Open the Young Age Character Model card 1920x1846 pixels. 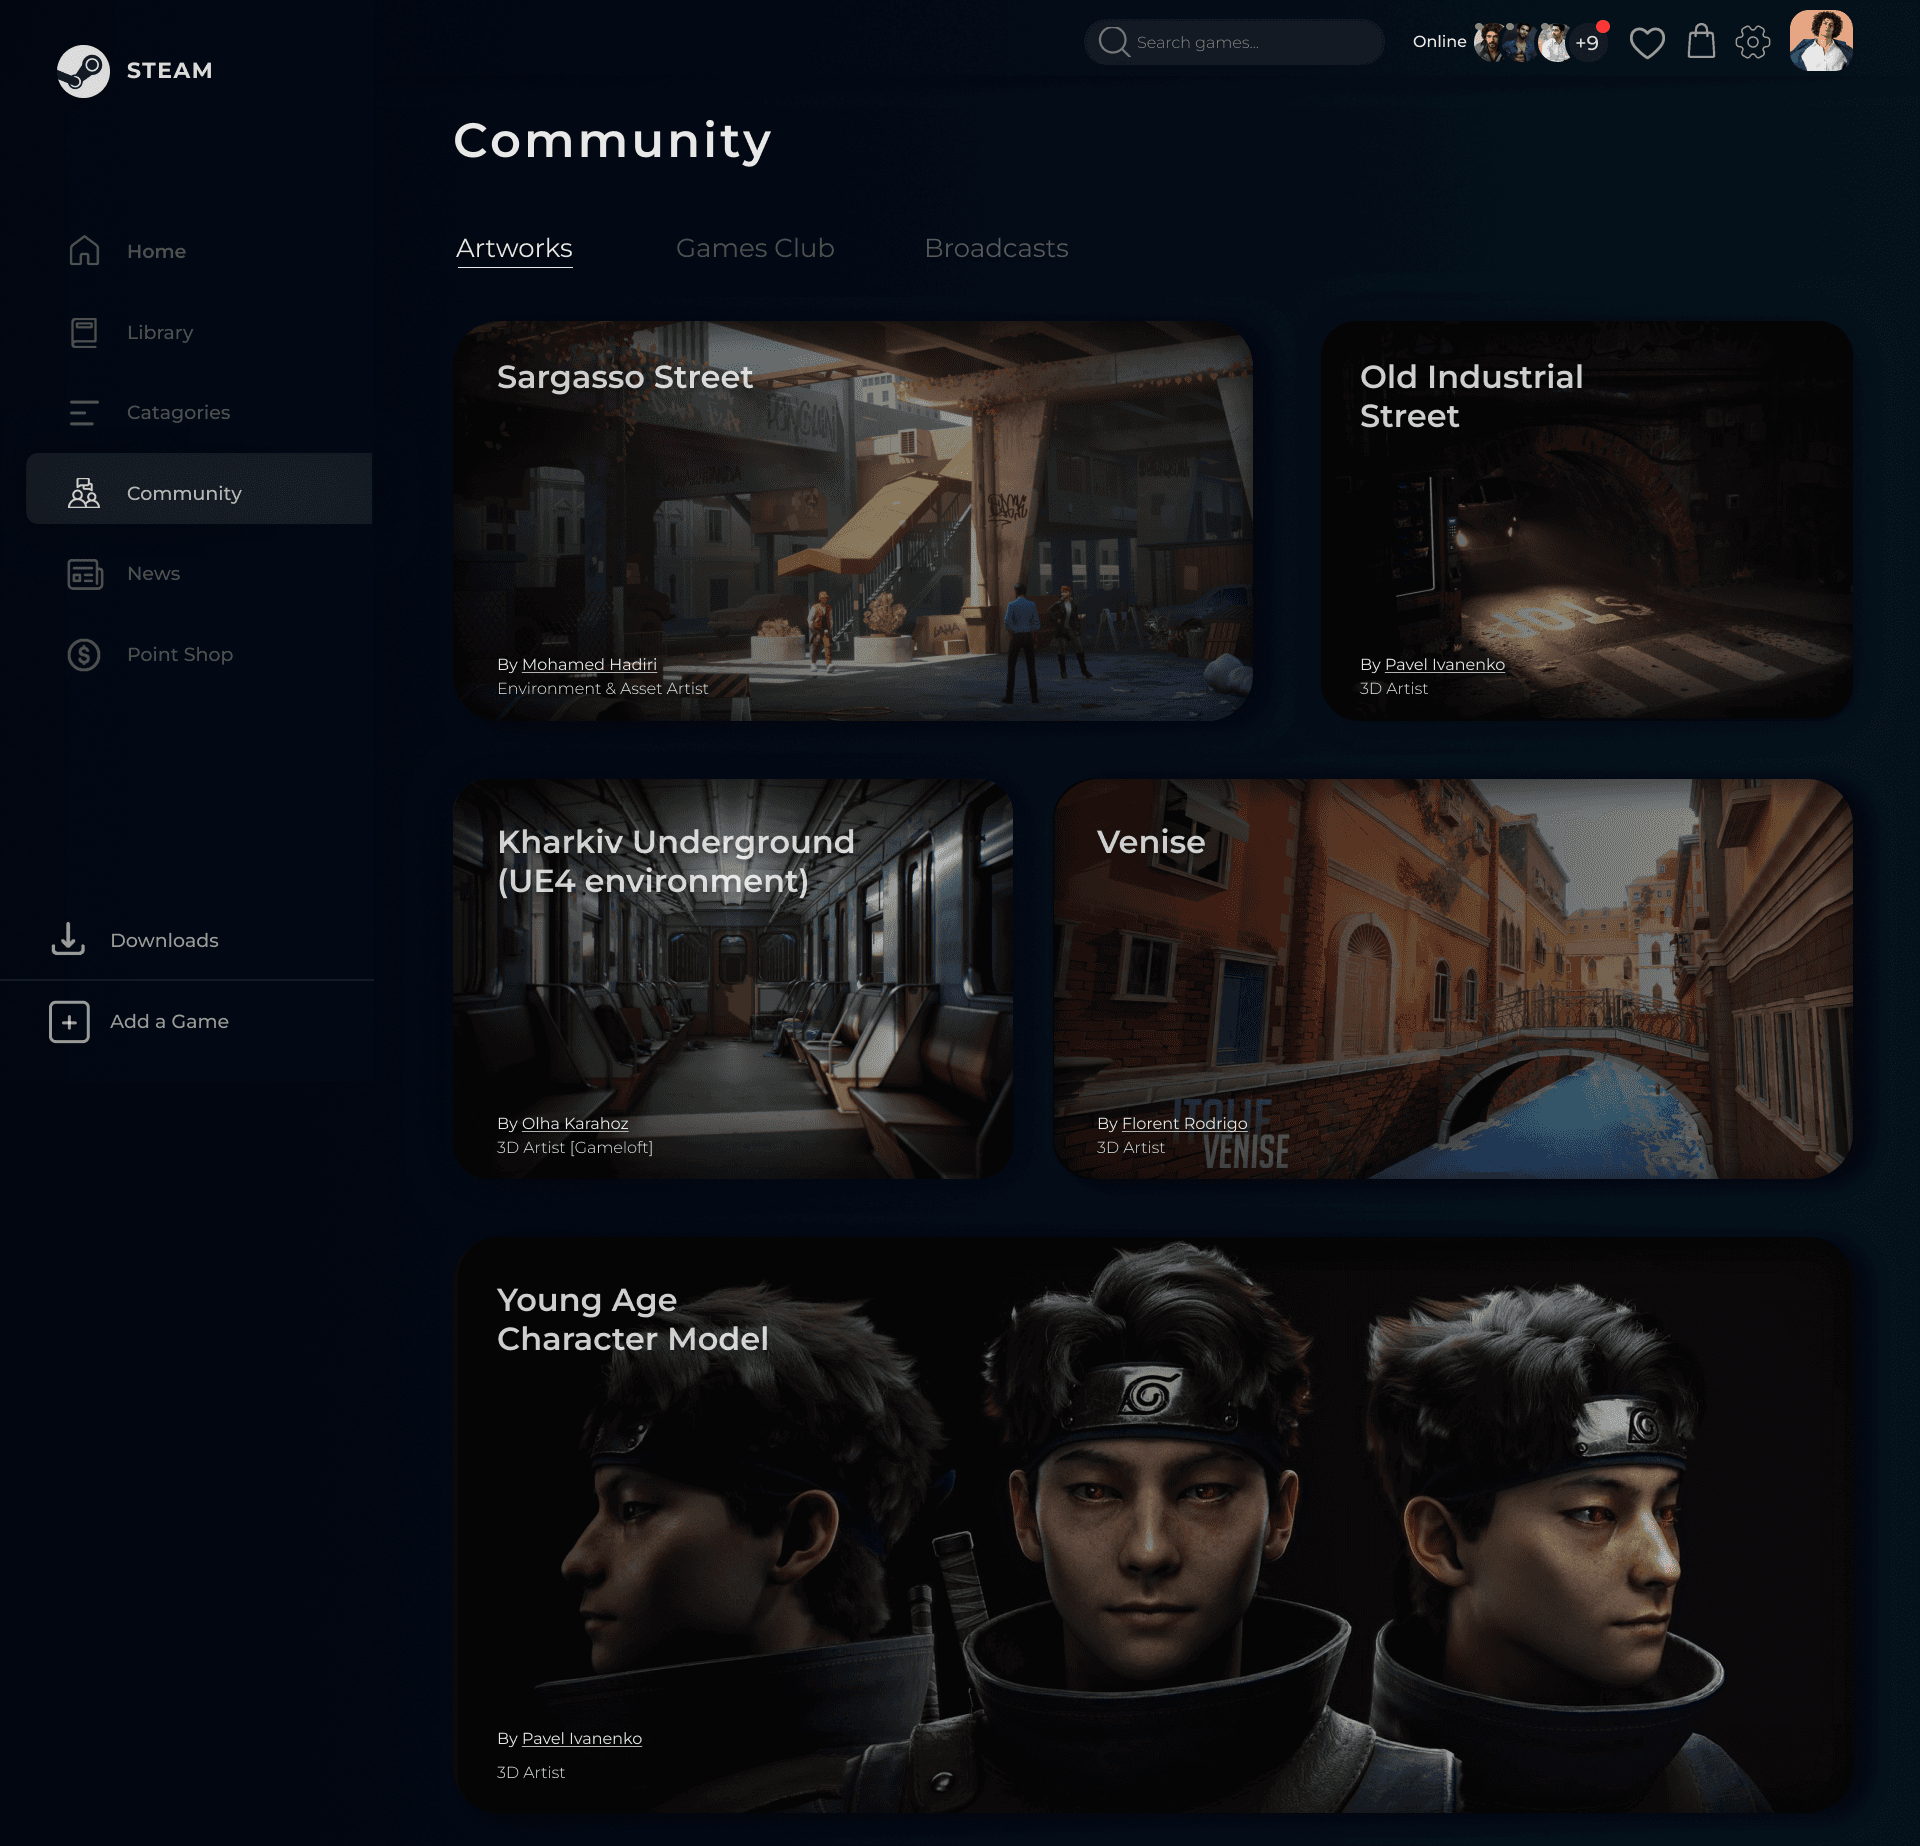(1153, 1526)
